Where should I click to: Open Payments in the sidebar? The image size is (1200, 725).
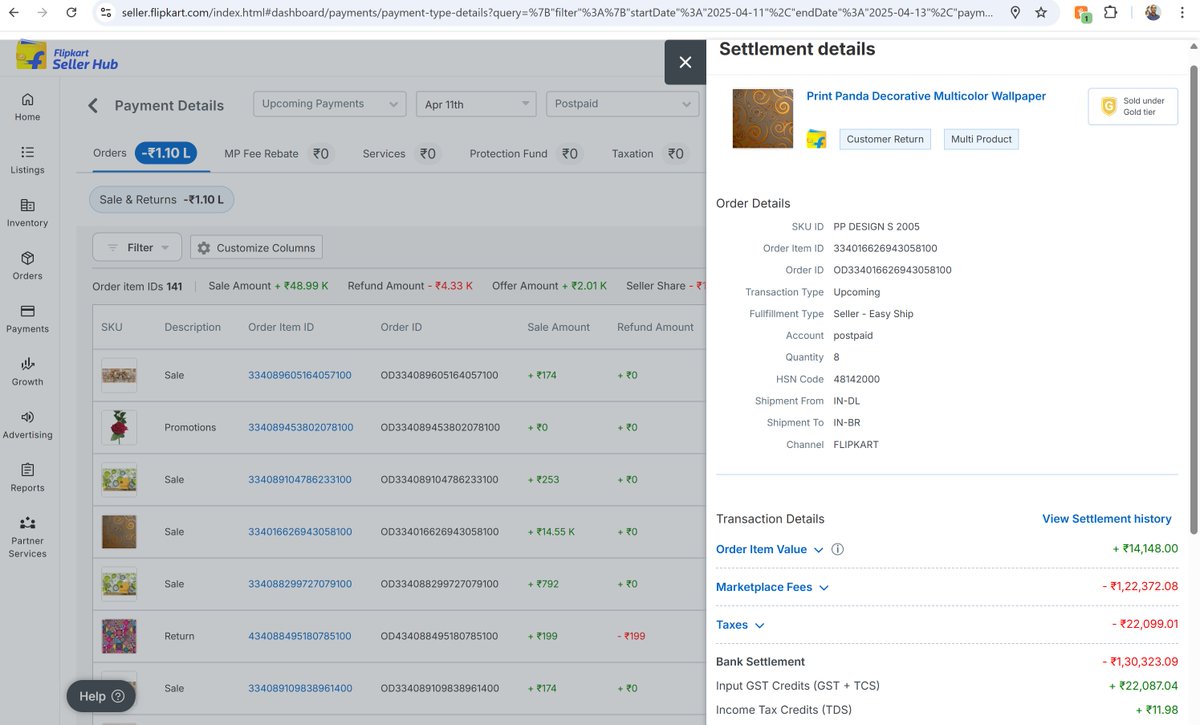point(27,319)
